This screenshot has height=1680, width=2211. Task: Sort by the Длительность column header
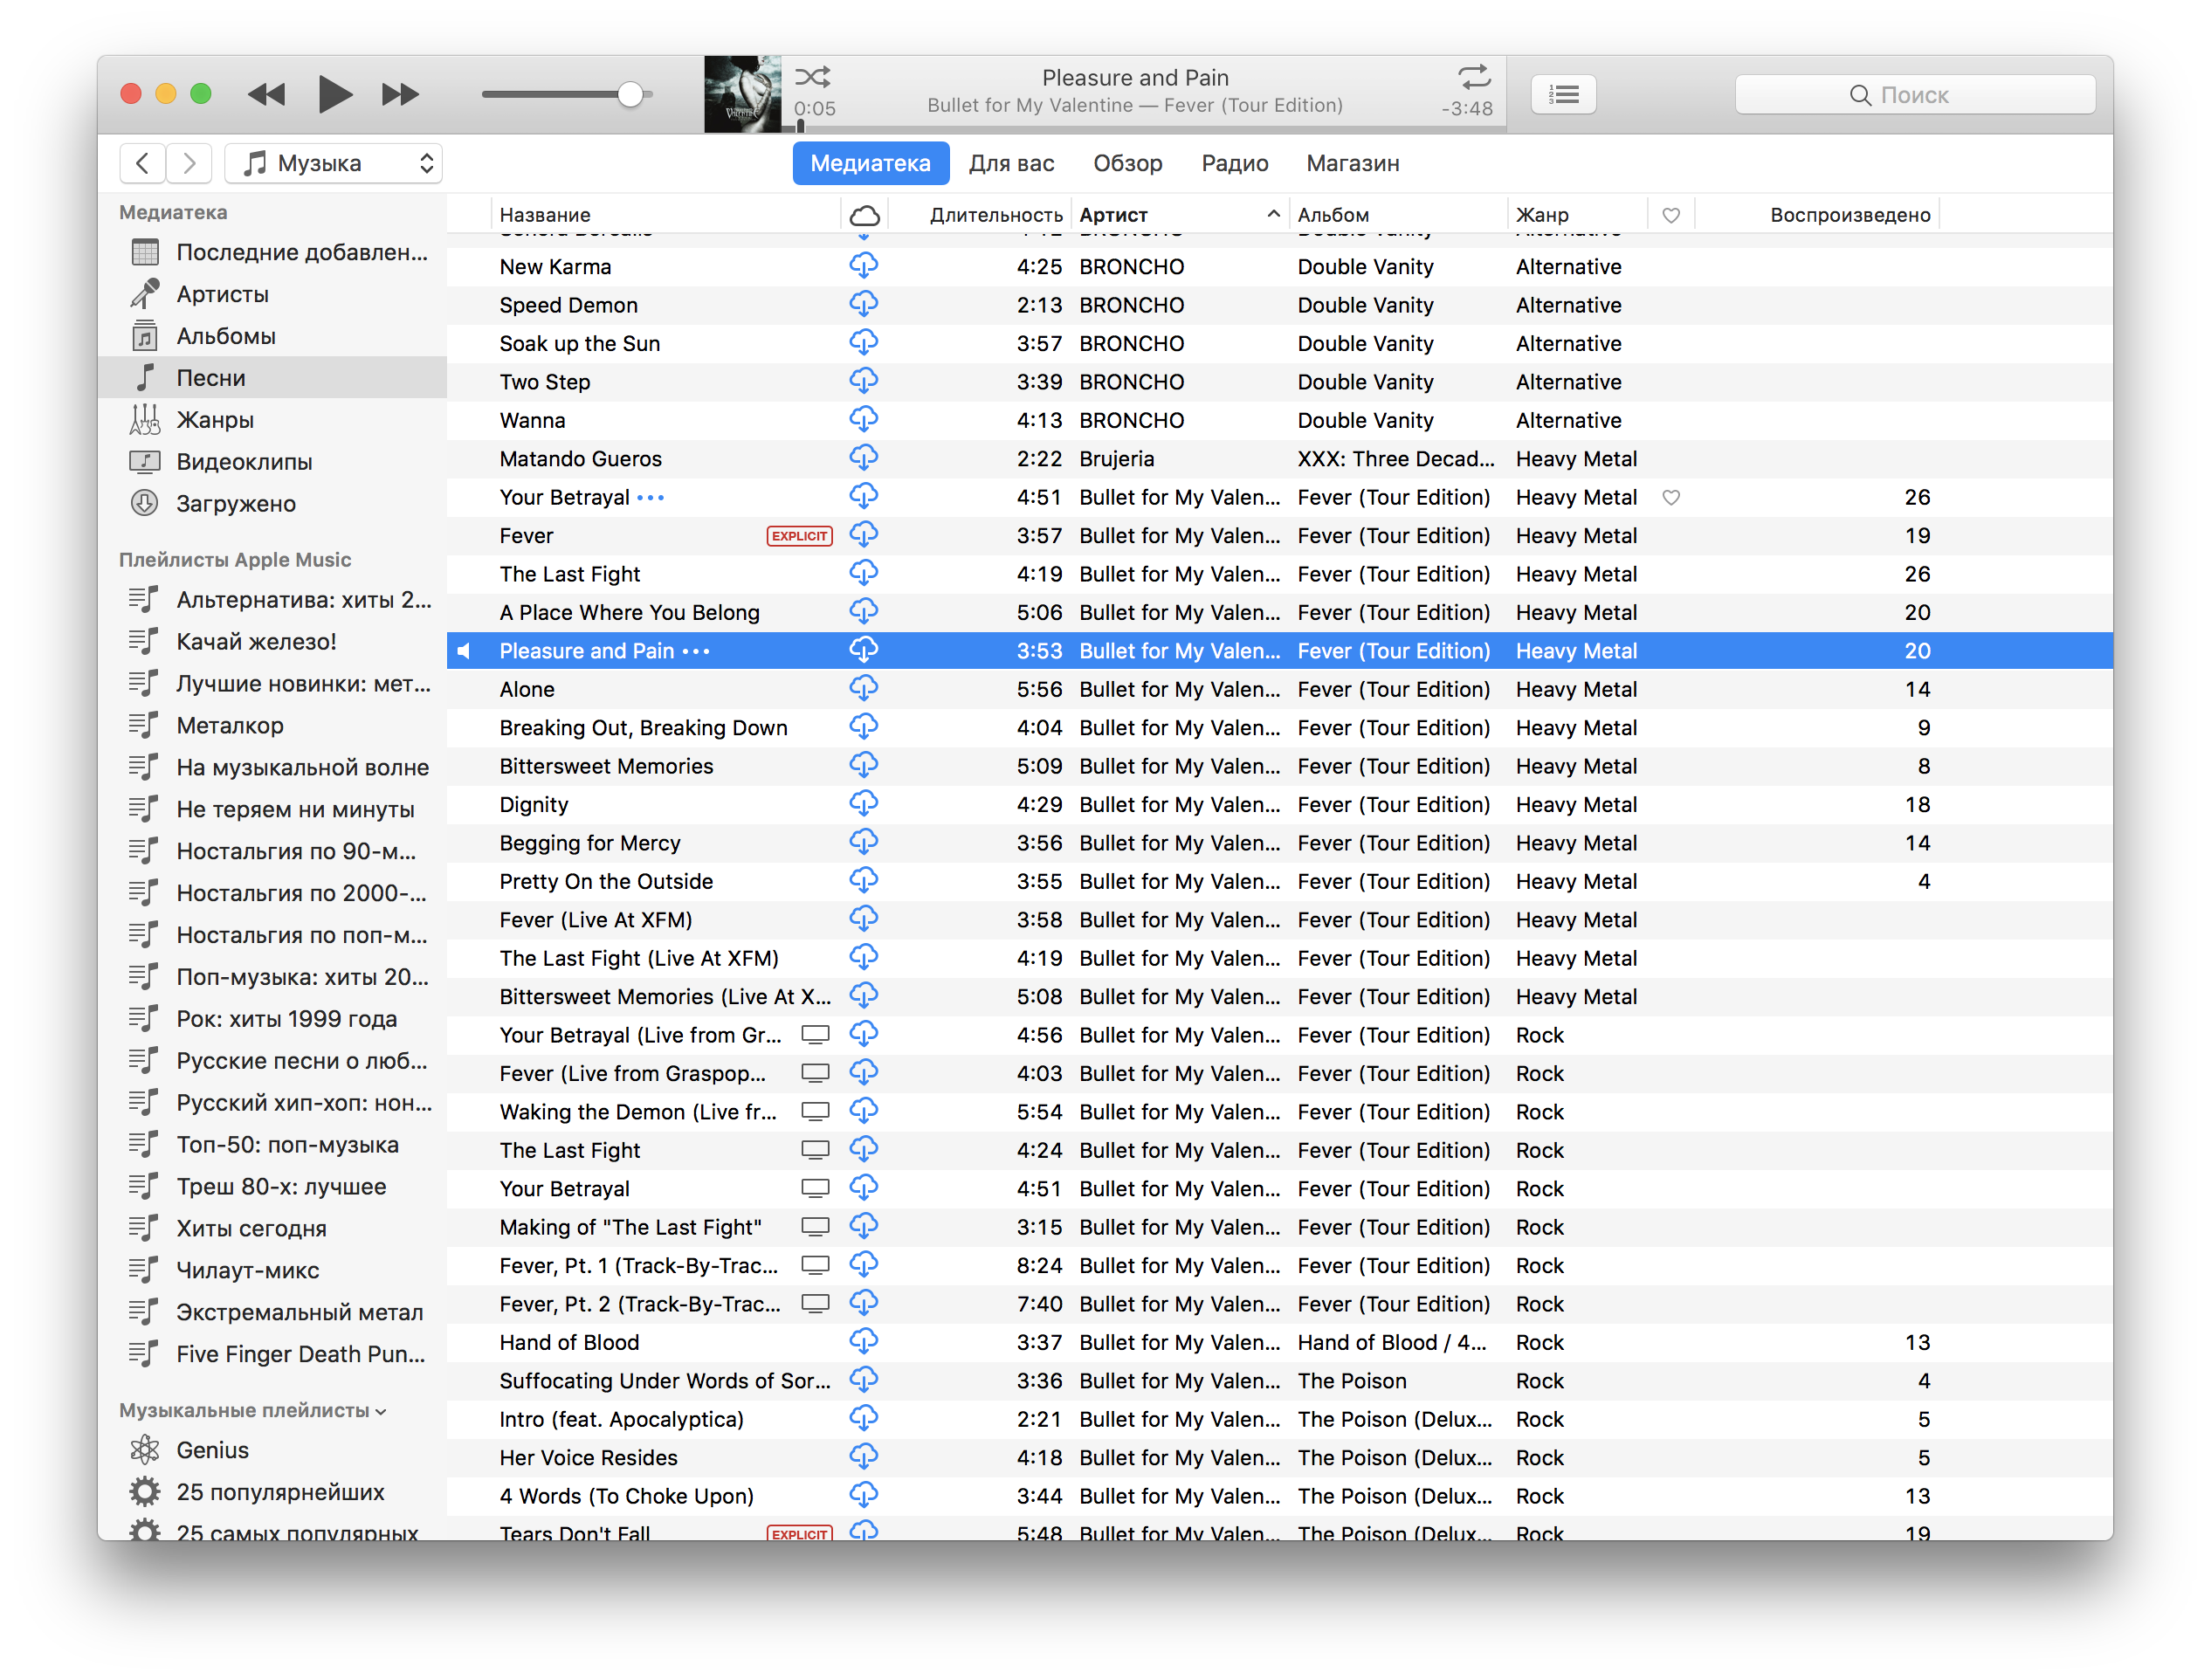[980, 214]
